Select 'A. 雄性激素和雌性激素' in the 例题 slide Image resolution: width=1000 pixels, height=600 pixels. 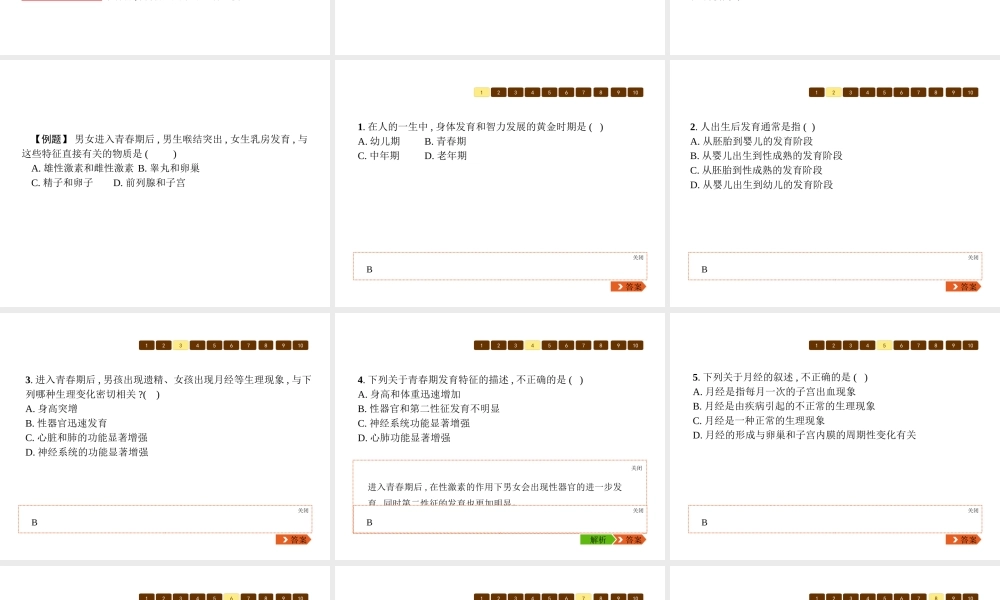coord(82,168)
